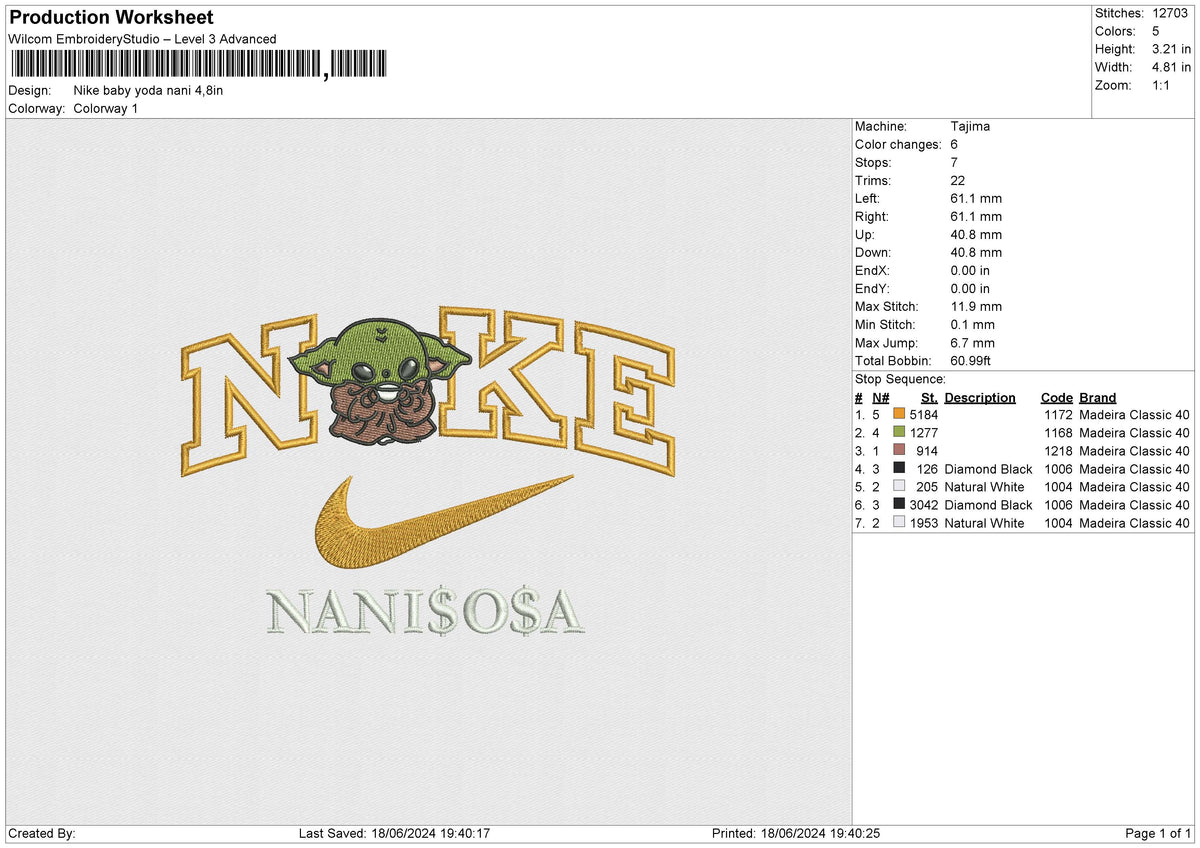The width and height of the screenshot is (1200, 848).
Task: Select the white swatch beside stitch count 1953
Action: click(898, 522)
